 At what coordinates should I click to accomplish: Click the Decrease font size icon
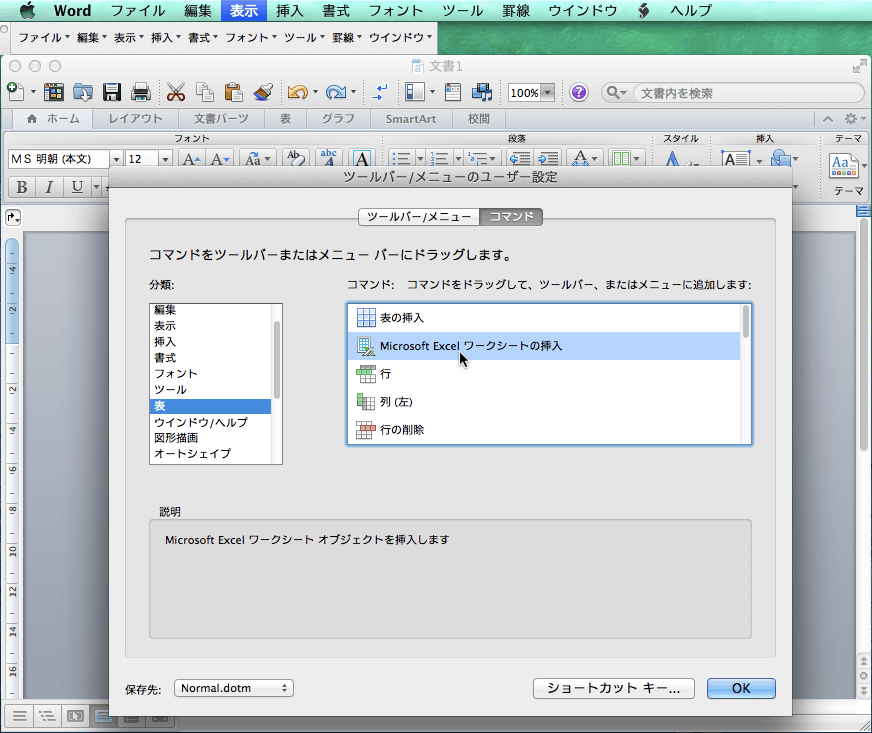[220, 160]
